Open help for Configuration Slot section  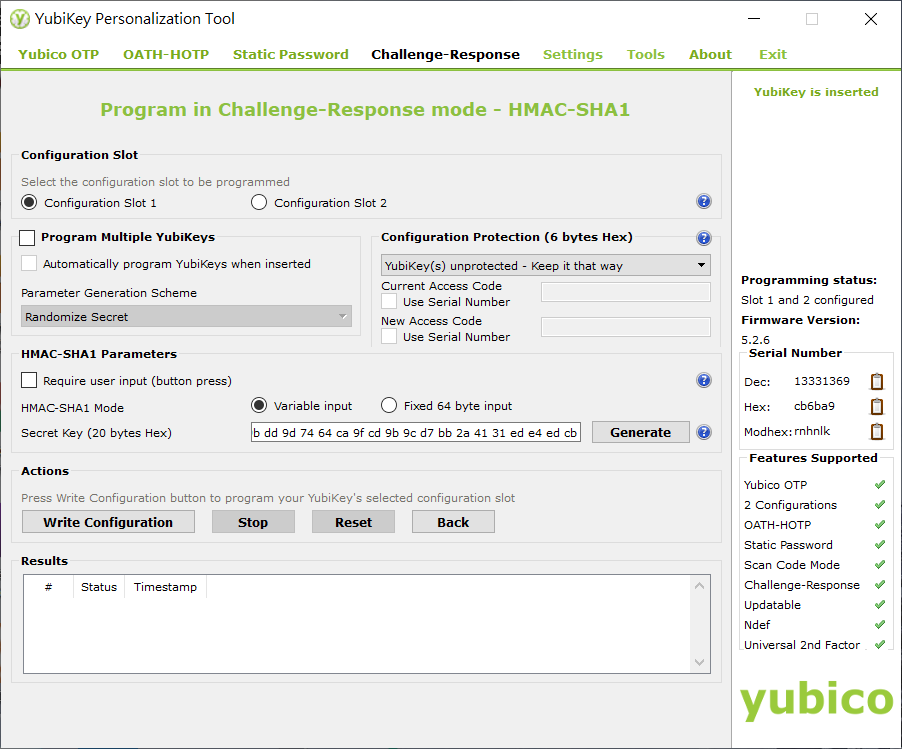coord(704,201)
